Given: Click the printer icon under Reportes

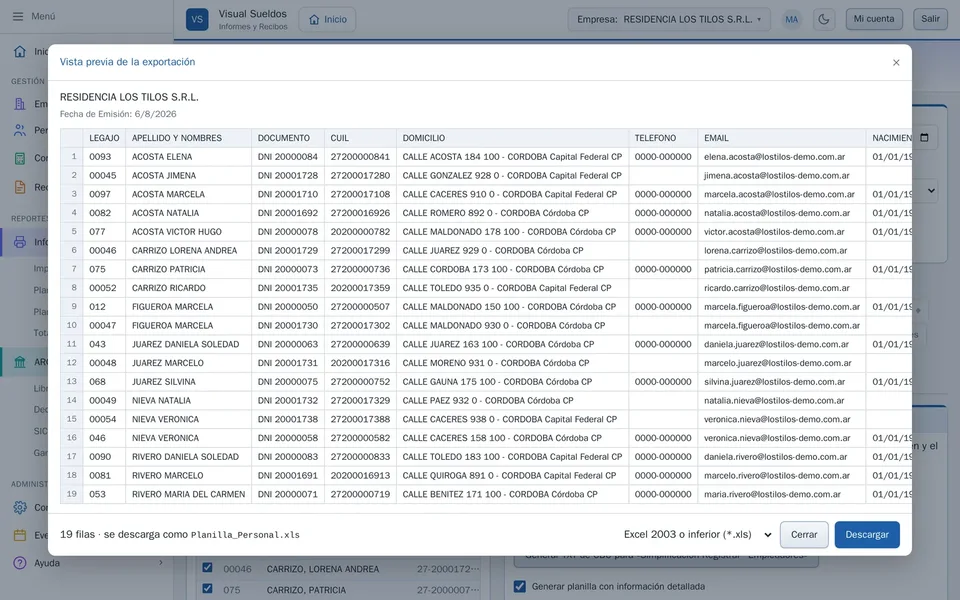Looking at the screenshot, I should [20, 242].
